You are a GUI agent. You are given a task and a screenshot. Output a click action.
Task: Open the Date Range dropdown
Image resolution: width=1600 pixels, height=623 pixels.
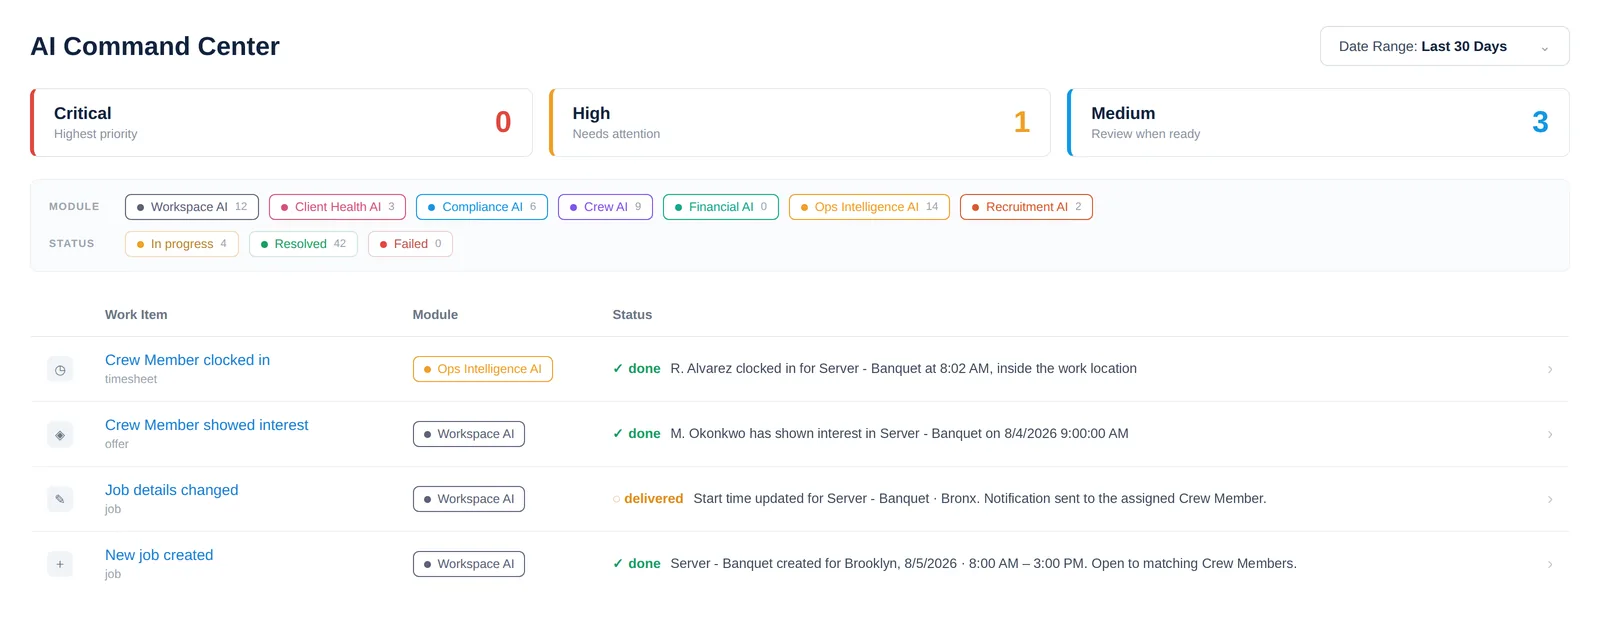coord(1444,46)
